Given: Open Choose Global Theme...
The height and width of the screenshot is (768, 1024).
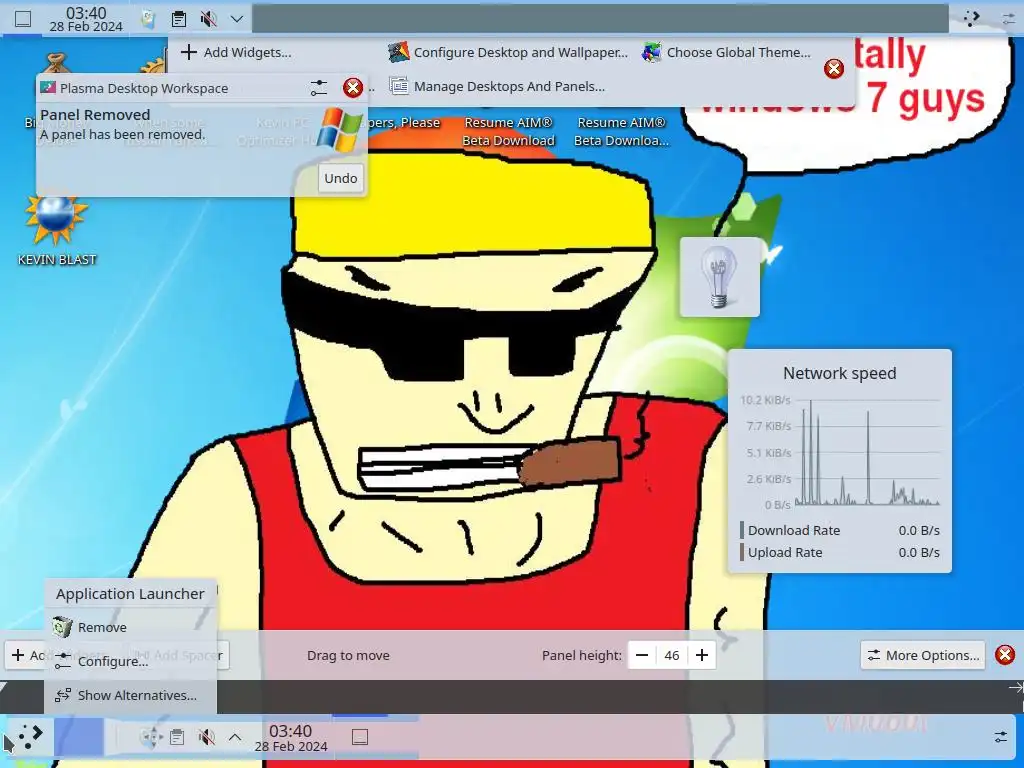Looking at the screenshot, I should click(x=726, y=52).
